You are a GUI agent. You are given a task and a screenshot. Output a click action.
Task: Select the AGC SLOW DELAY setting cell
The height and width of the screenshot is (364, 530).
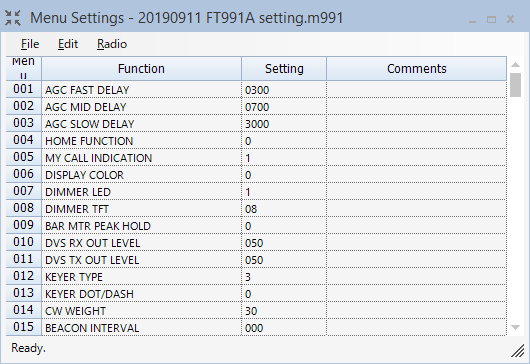[284, 124]
